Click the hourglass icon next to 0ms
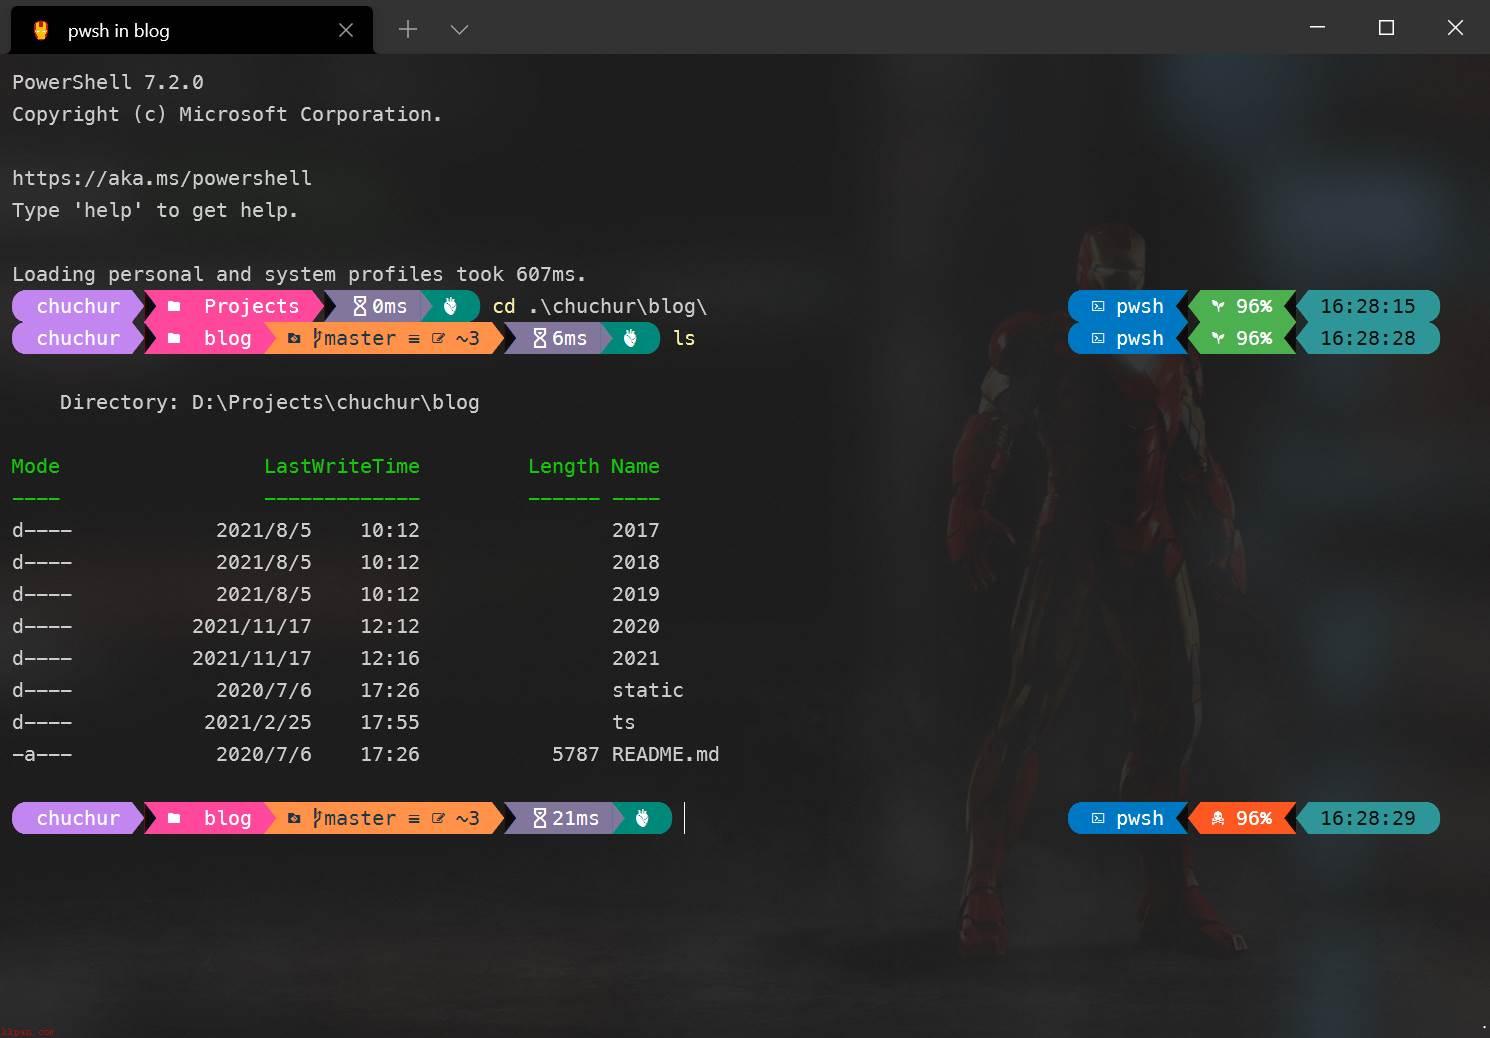Viewport: 1490px width, 1038px height. [360, 306]
